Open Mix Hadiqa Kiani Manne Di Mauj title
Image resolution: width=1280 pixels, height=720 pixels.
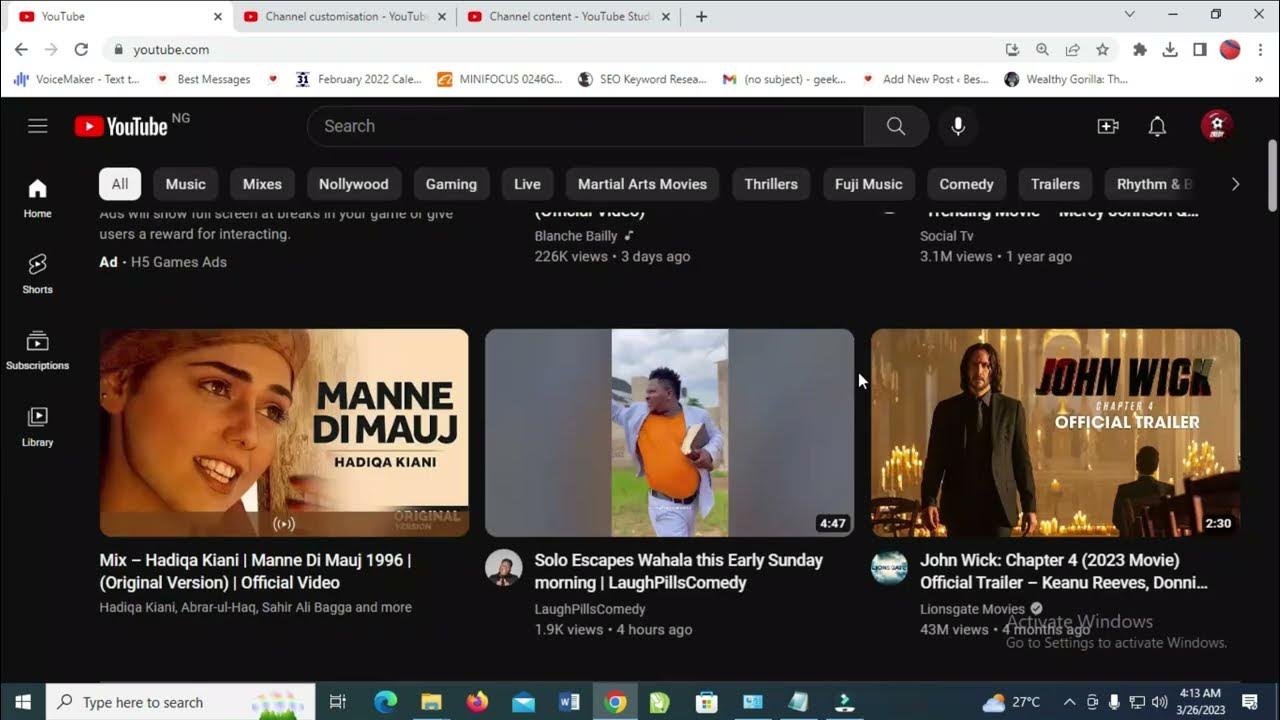255,571
